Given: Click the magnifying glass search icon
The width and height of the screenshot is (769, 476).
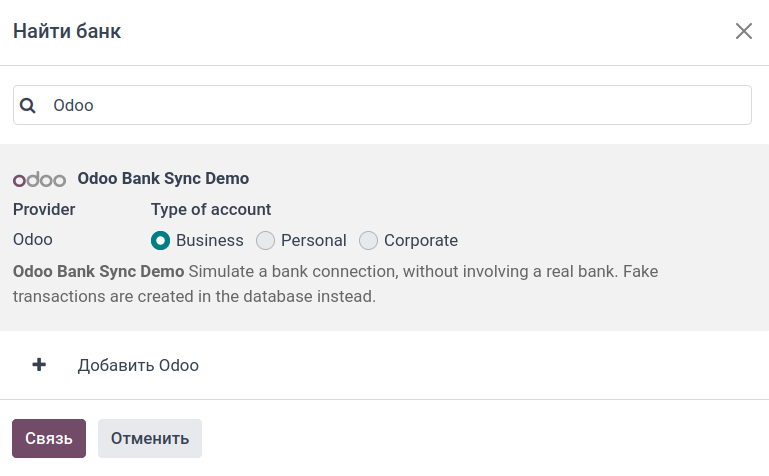Looking at the screenshot, I should 28,105.
